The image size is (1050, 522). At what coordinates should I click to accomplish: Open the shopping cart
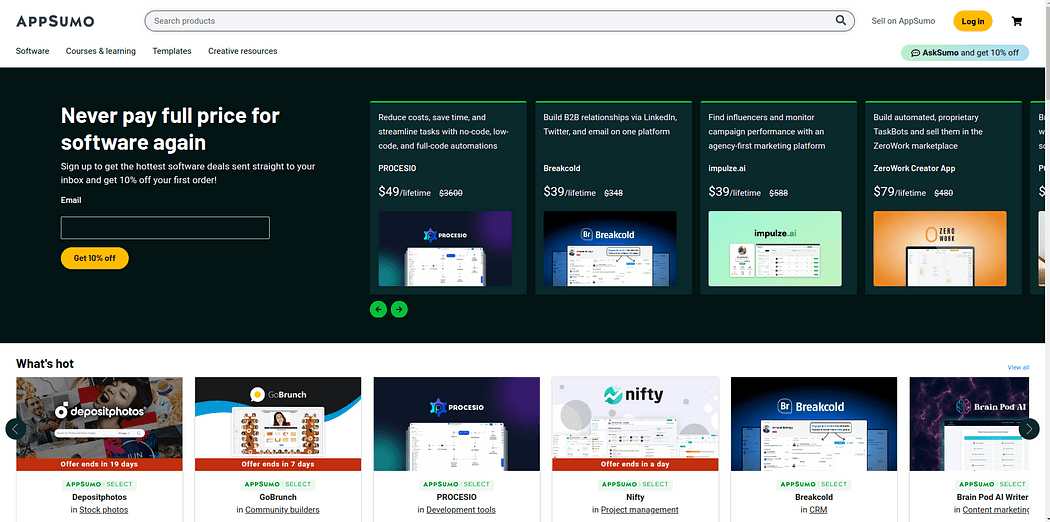[x=1017, y=21]
